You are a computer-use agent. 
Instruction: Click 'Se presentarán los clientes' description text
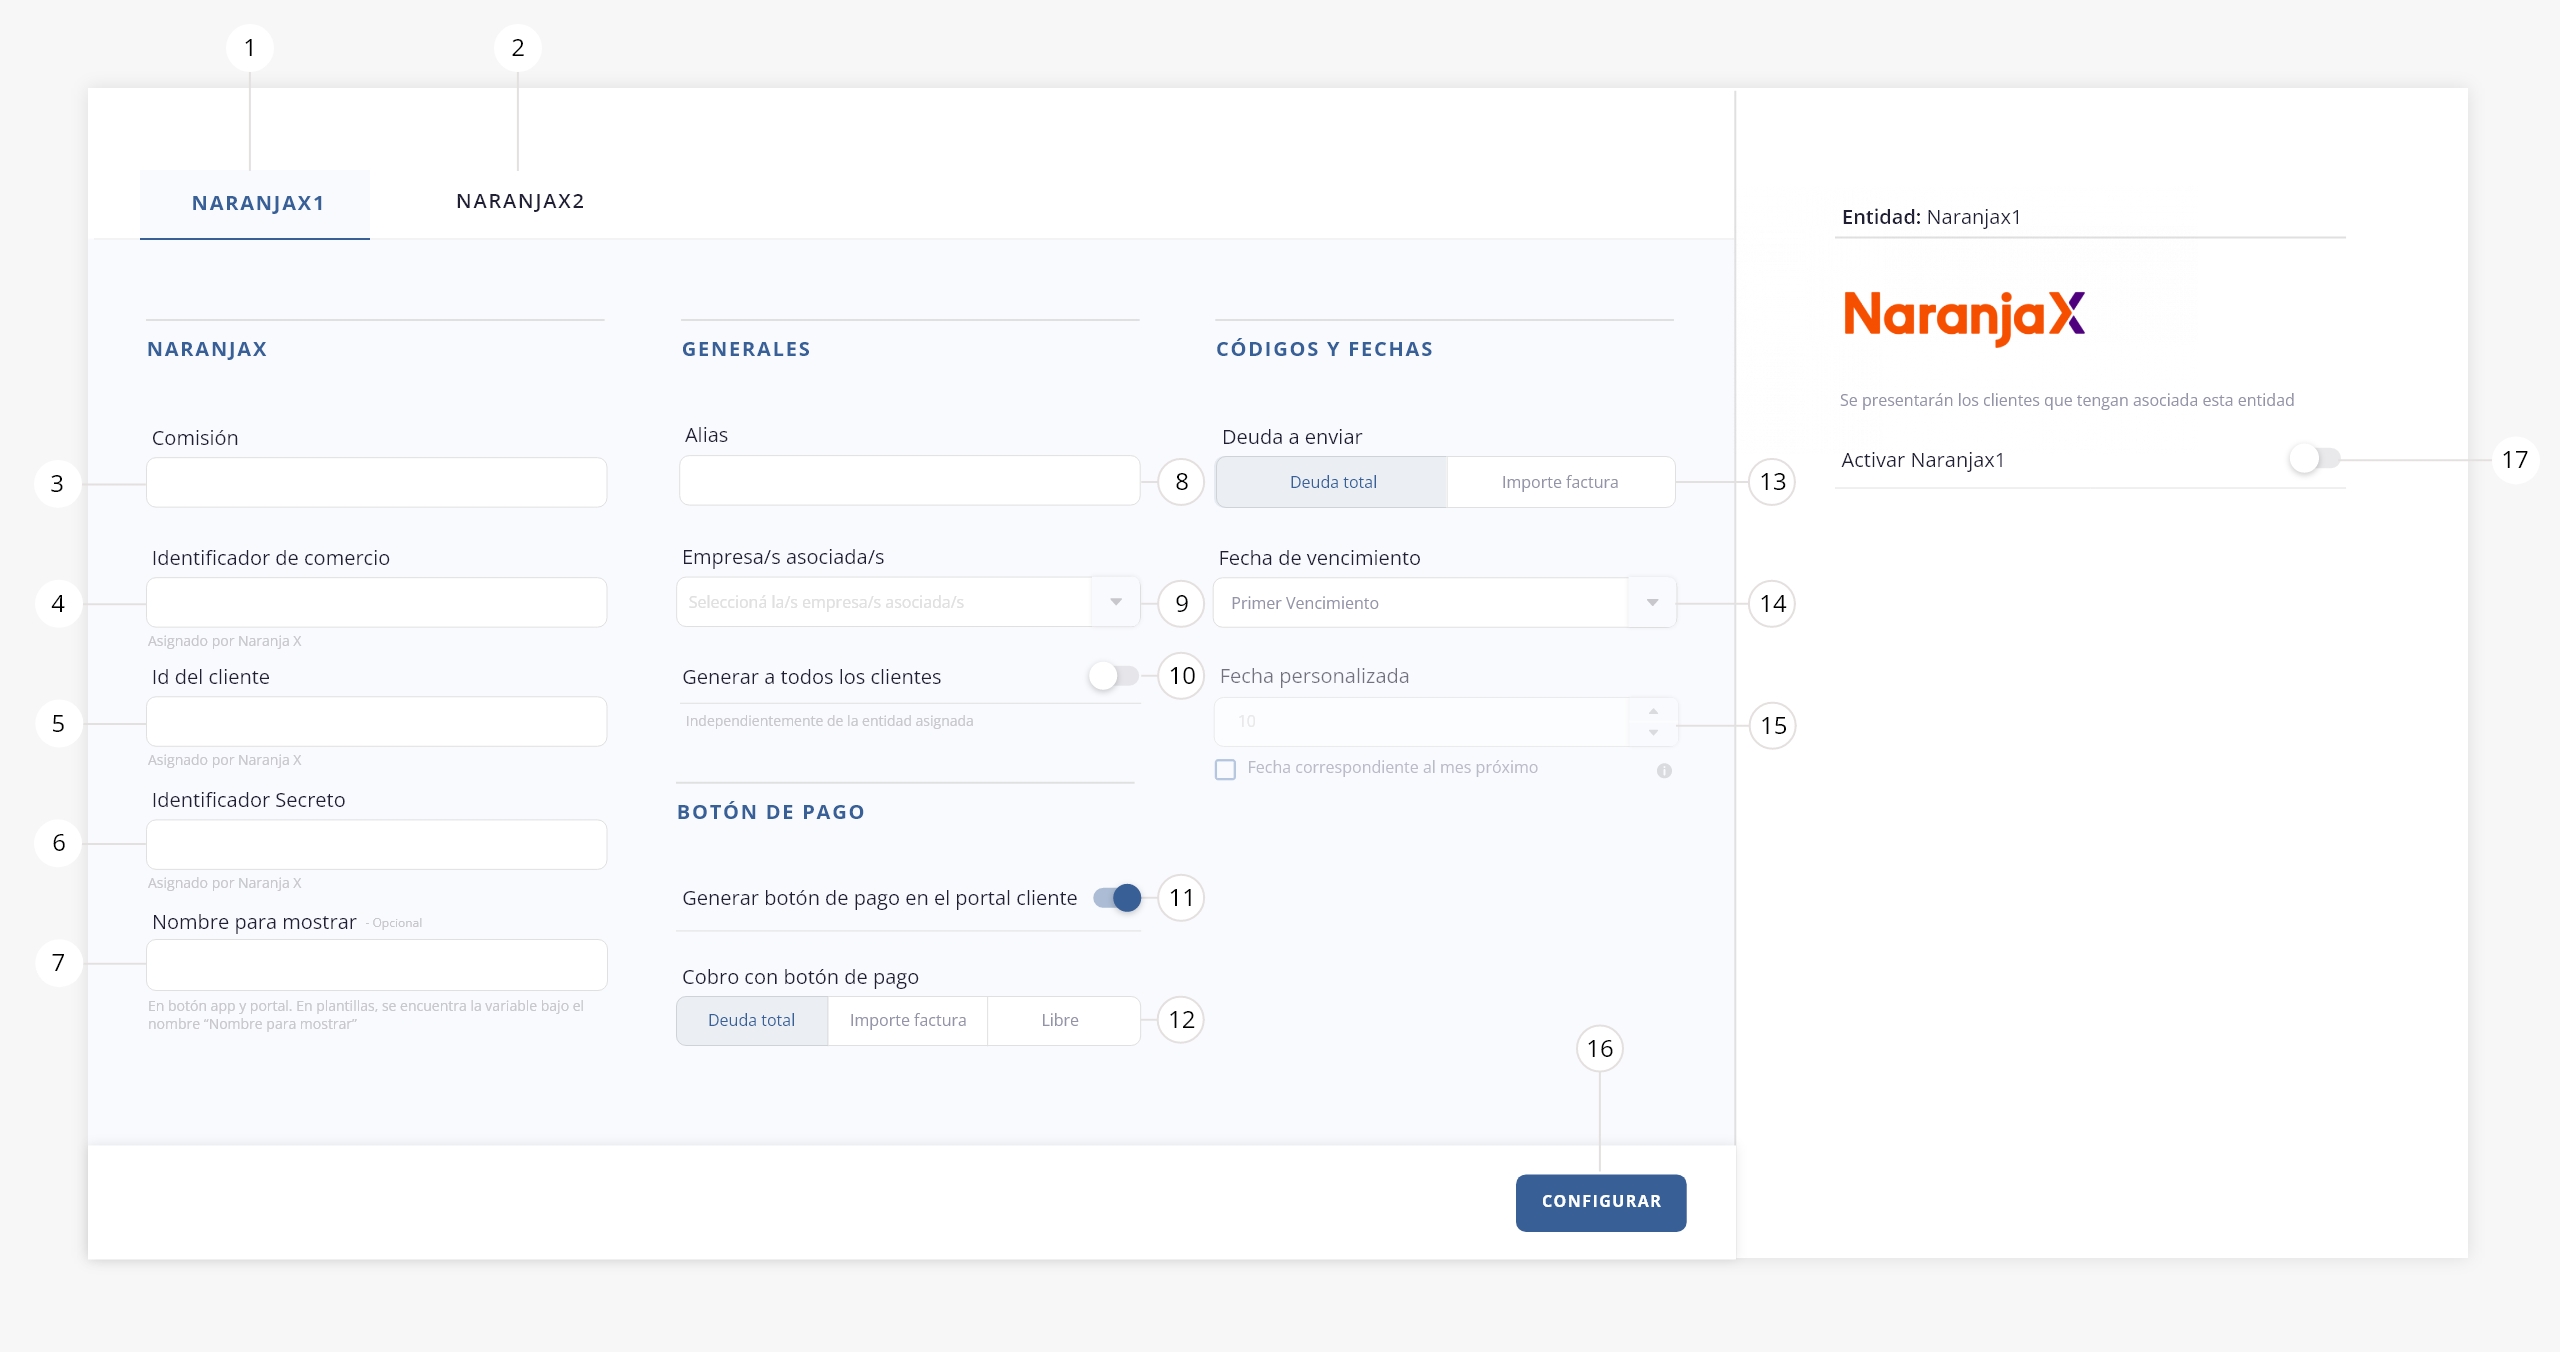point(2067,400)
